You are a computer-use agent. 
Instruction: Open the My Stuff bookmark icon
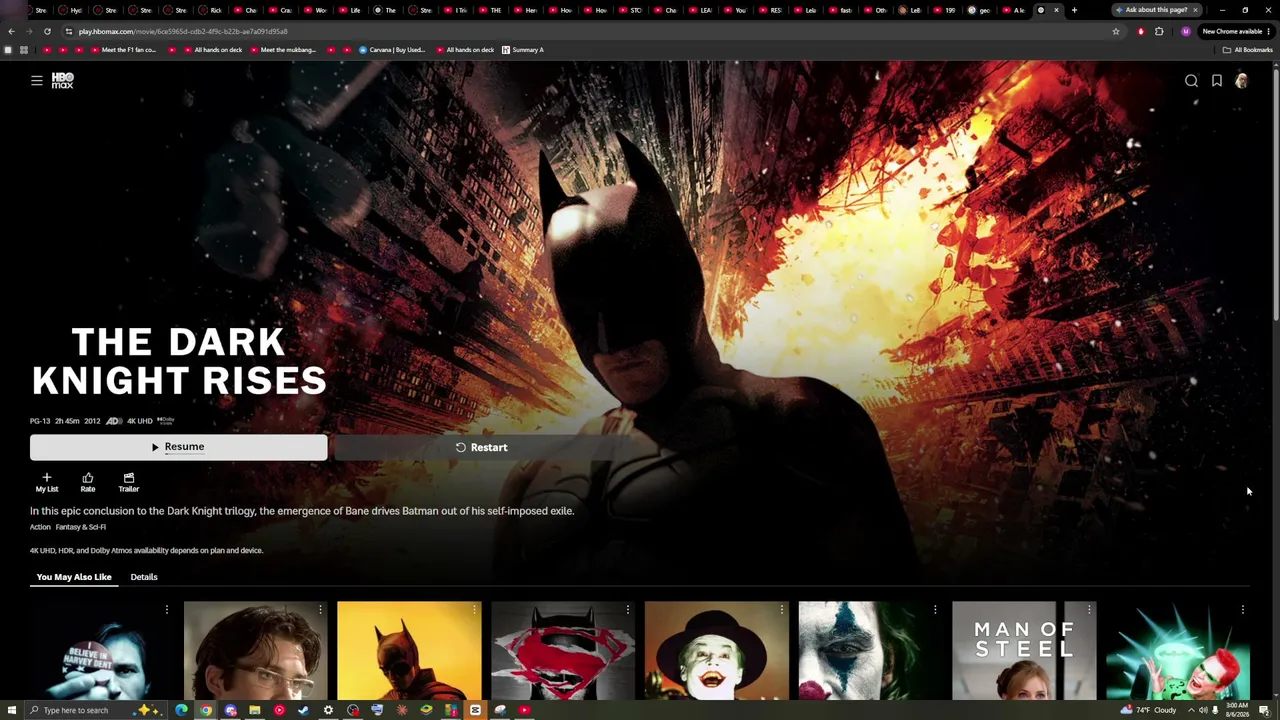click(1217, 81)
